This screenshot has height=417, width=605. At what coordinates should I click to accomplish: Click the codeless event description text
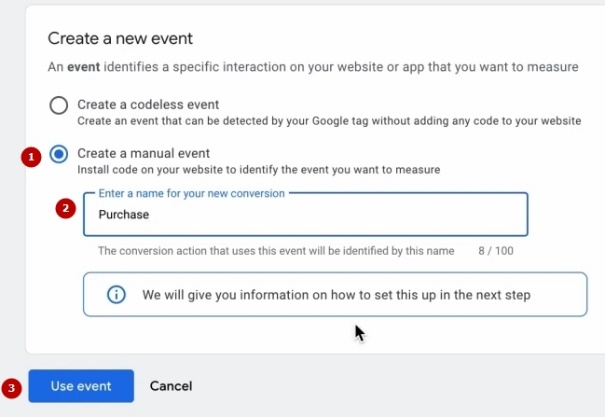tap(328, 121)
